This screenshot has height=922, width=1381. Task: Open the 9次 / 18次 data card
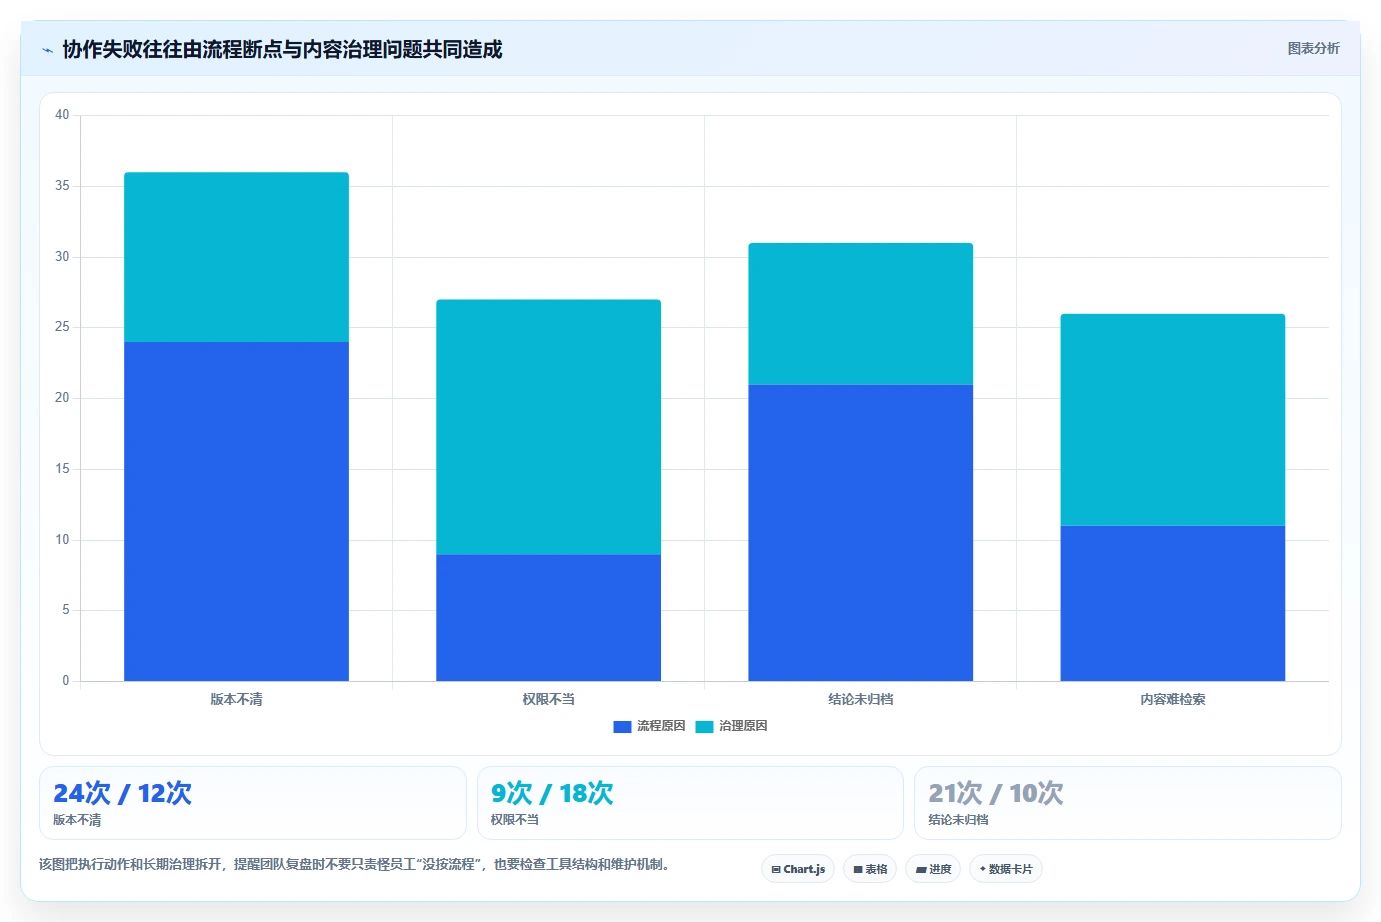click(690, 803)
